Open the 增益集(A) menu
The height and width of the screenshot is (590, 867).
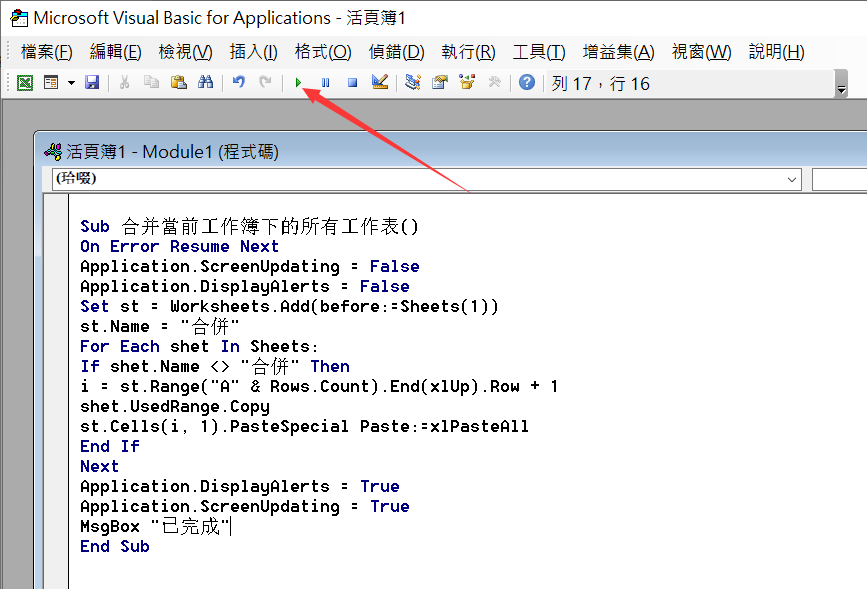point(619,52)
